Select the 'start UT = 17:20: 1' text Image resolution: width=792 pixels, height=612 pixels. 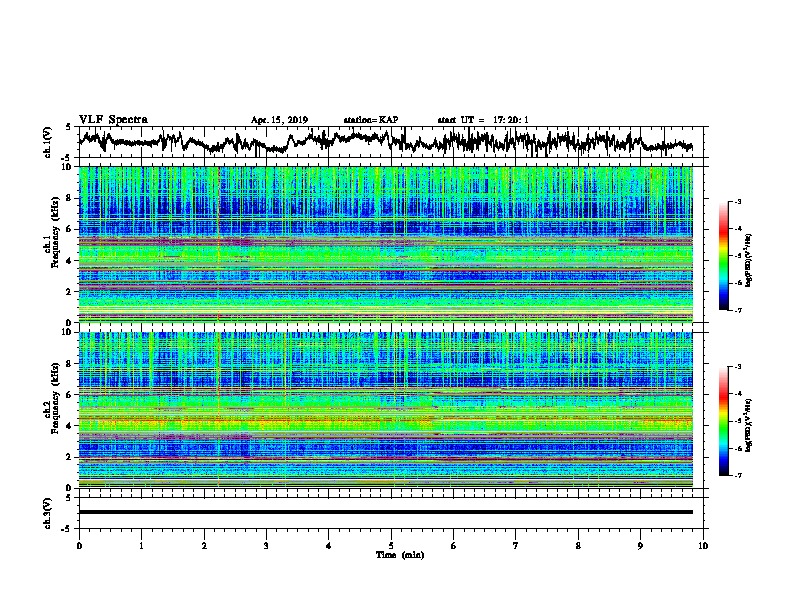483,120
